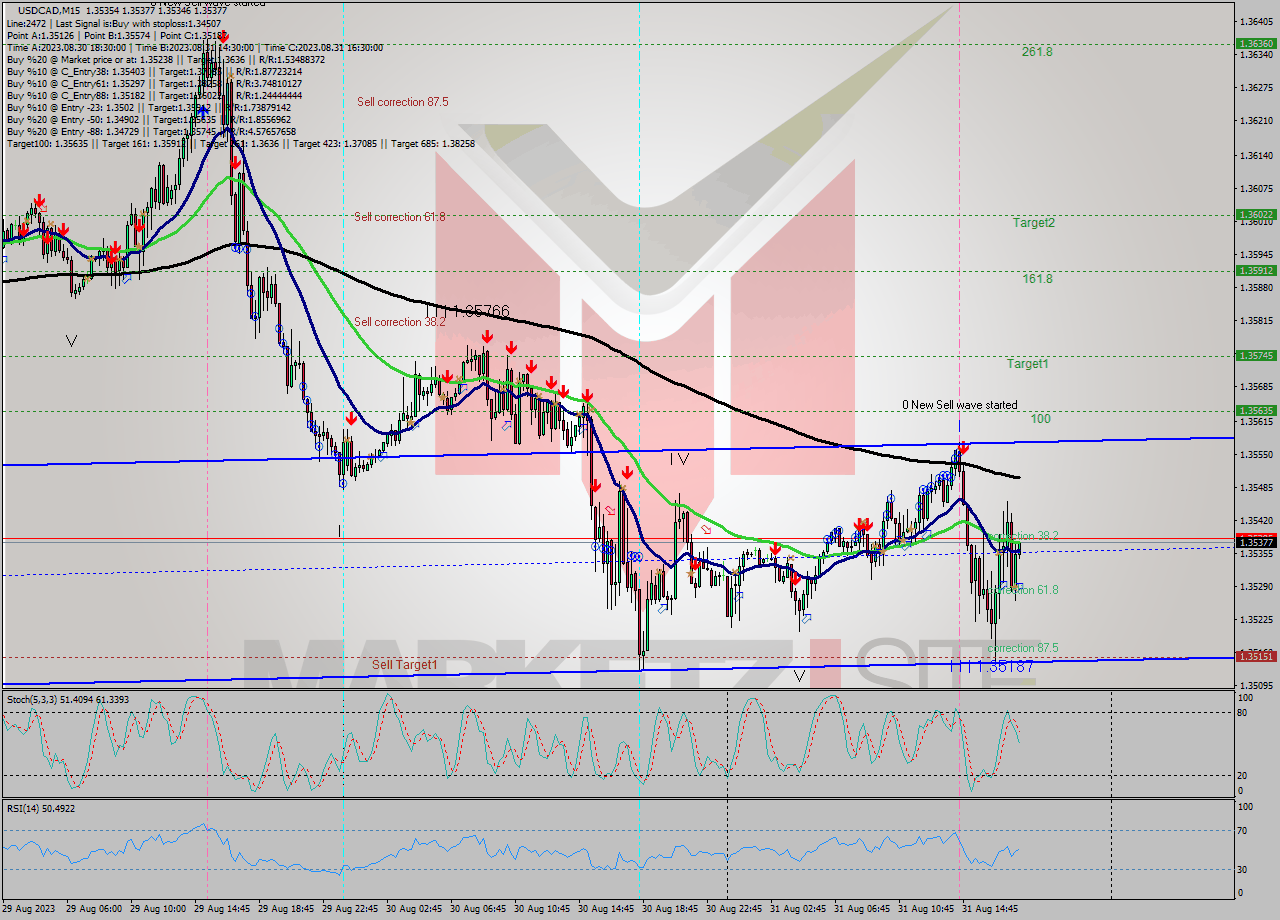The width and height of the screenshot is (1280, 920).
Task: Click the '31 Aug 02:45' time axis label
Action: click(798, 909)
